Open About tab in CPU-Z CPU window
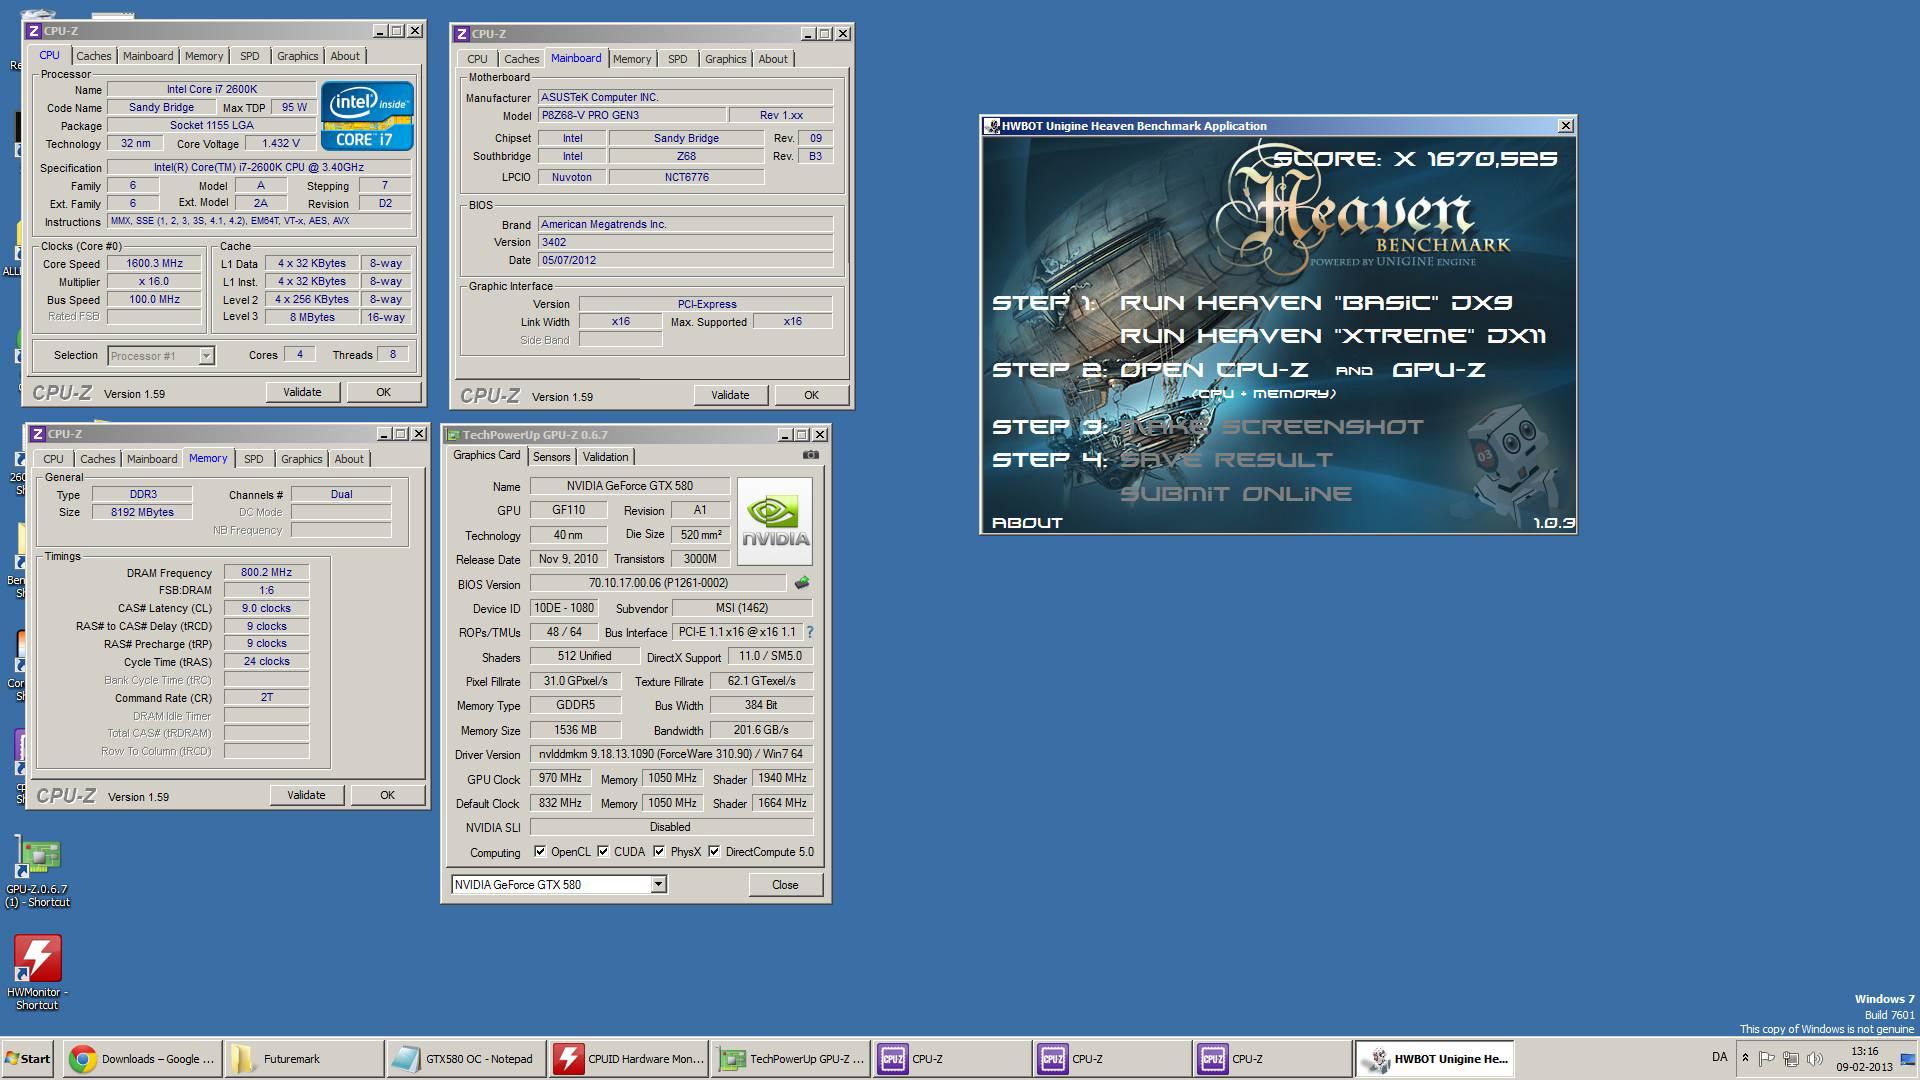The image size is (1920, 1080). pos(345,56)
